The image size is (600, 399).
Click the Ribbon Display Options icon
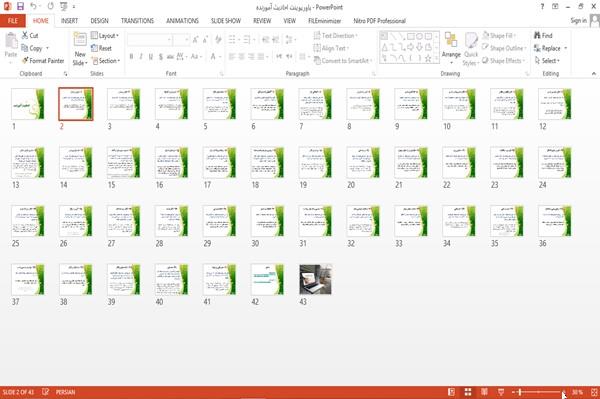point(555,7)
